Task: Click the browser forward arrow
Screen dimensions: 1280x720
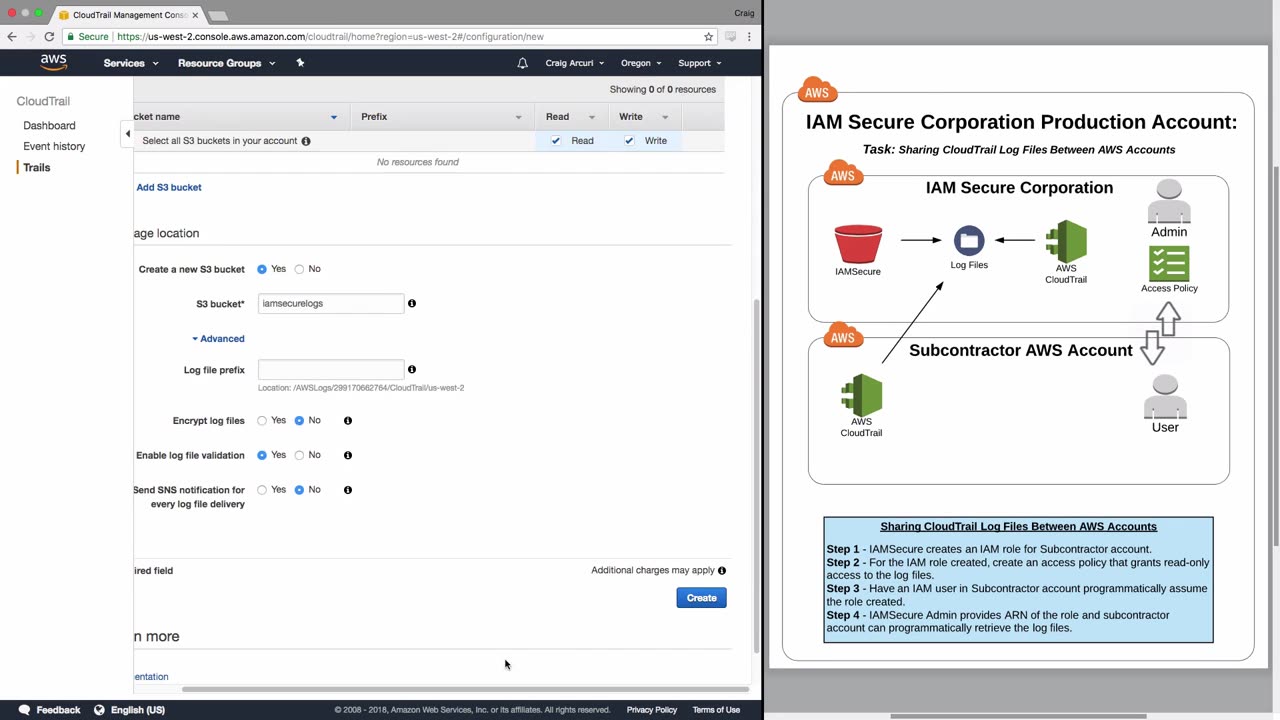Action: pyautogui.click(x=30, y=37)
